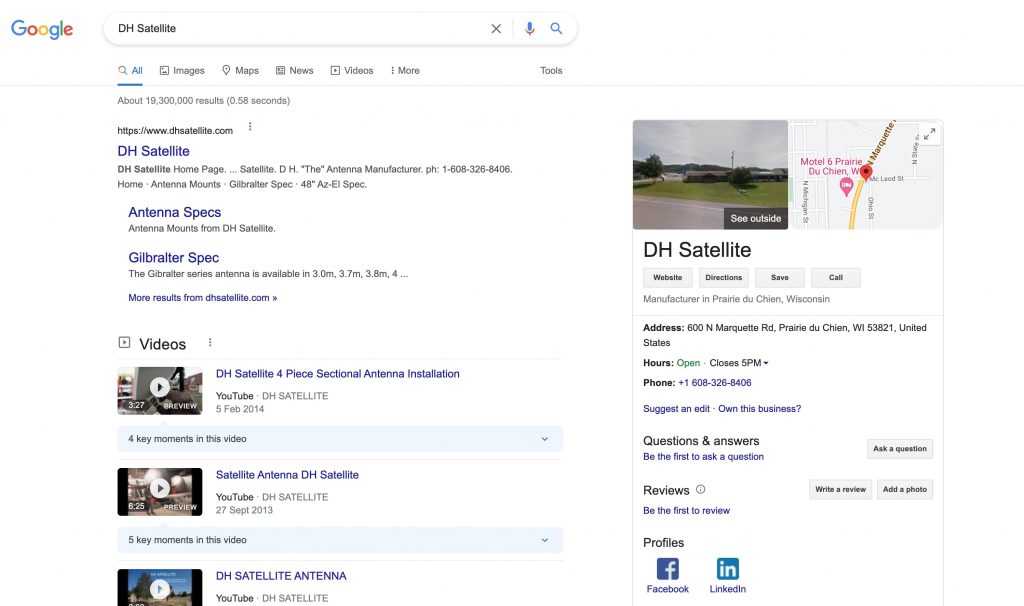Click Be the first to ask a question
This screenshot has width=1024, height=606.
point(703,456)
